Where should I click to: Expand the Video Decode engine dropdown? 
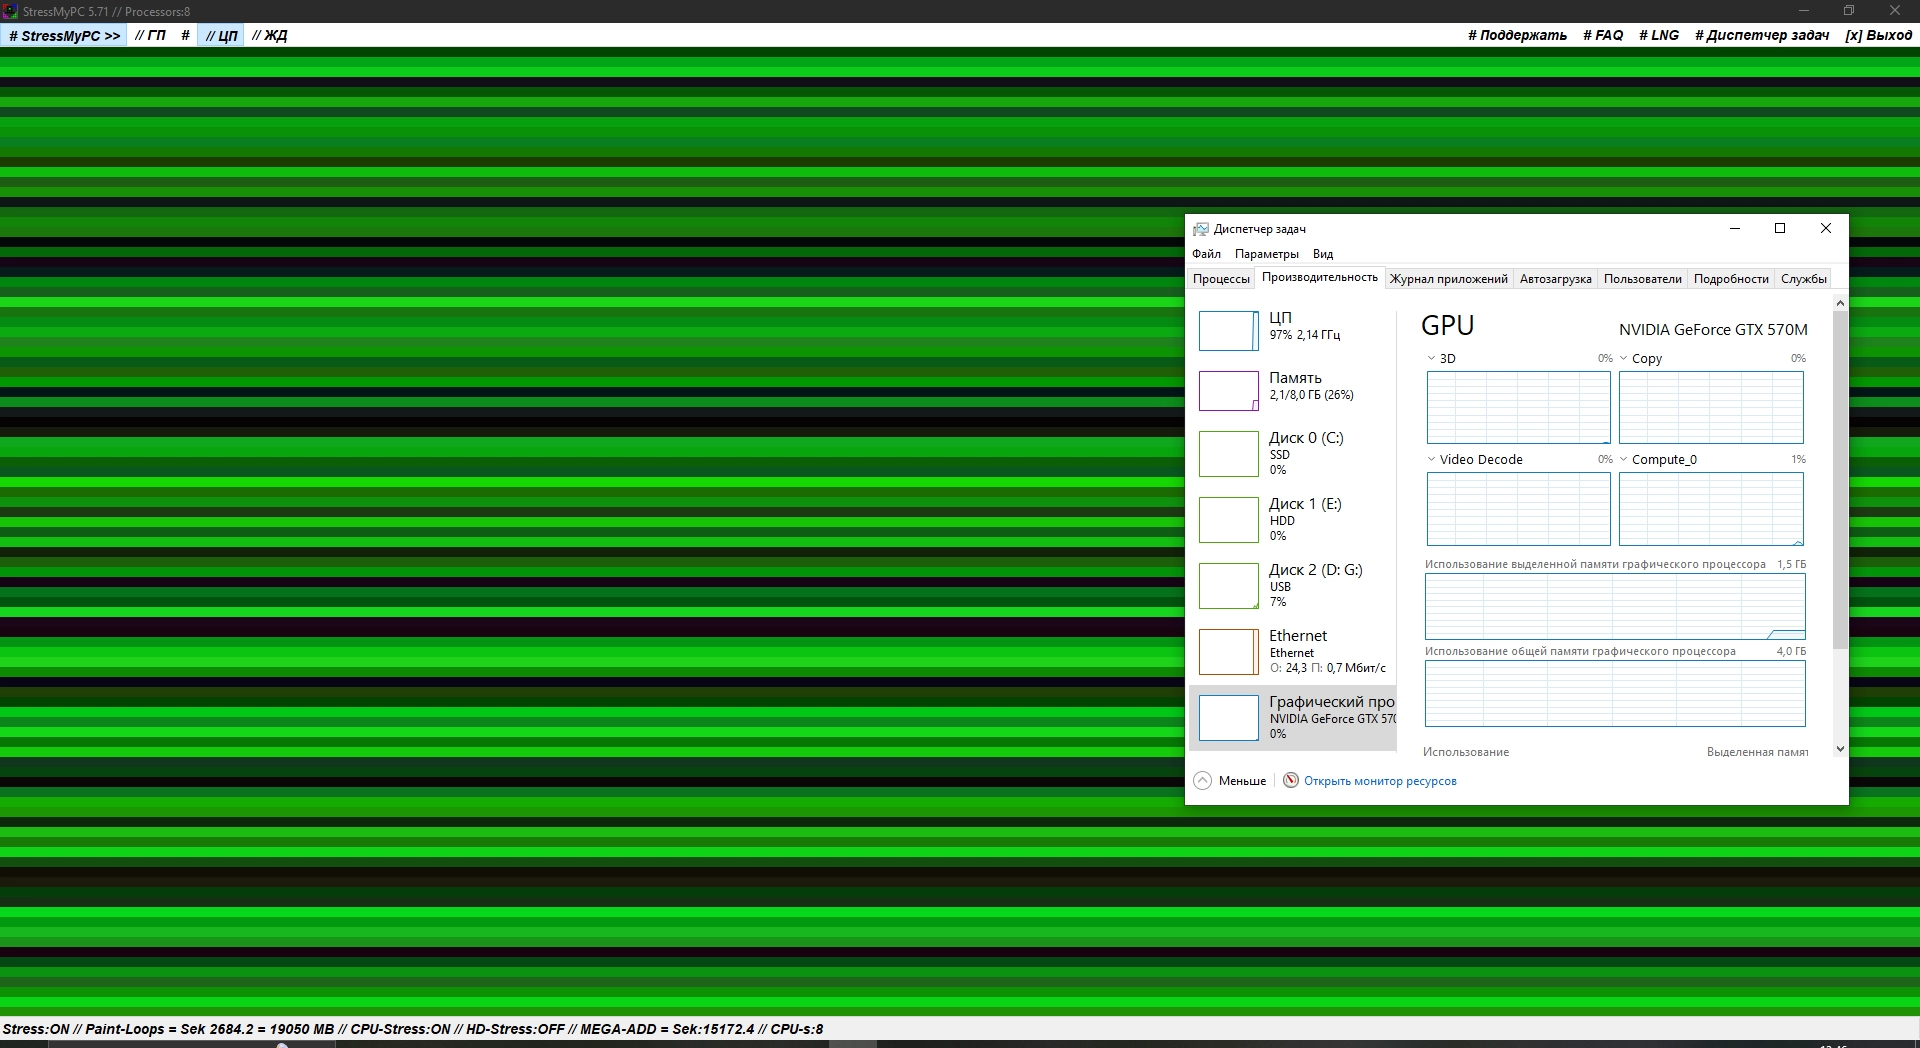click(1431, 460)
